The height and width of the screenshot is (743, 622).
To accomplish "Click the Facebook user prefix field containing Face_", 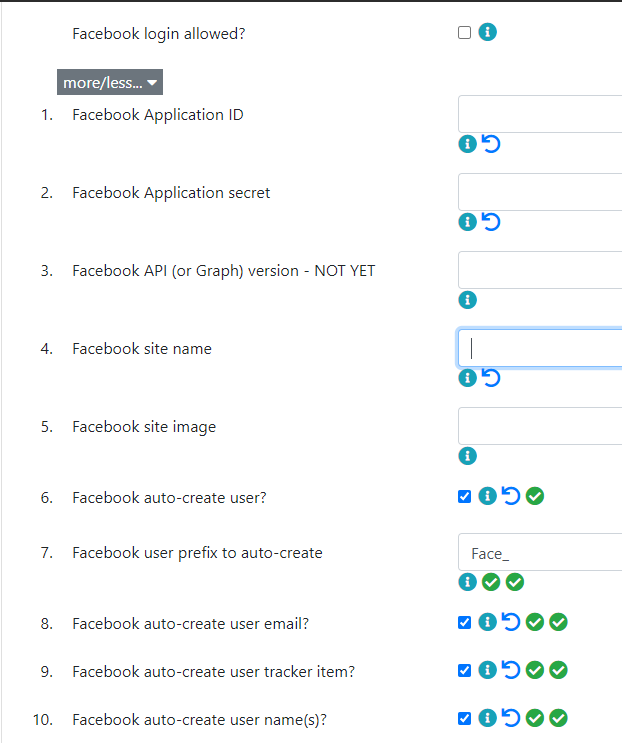I will (540, 552).
